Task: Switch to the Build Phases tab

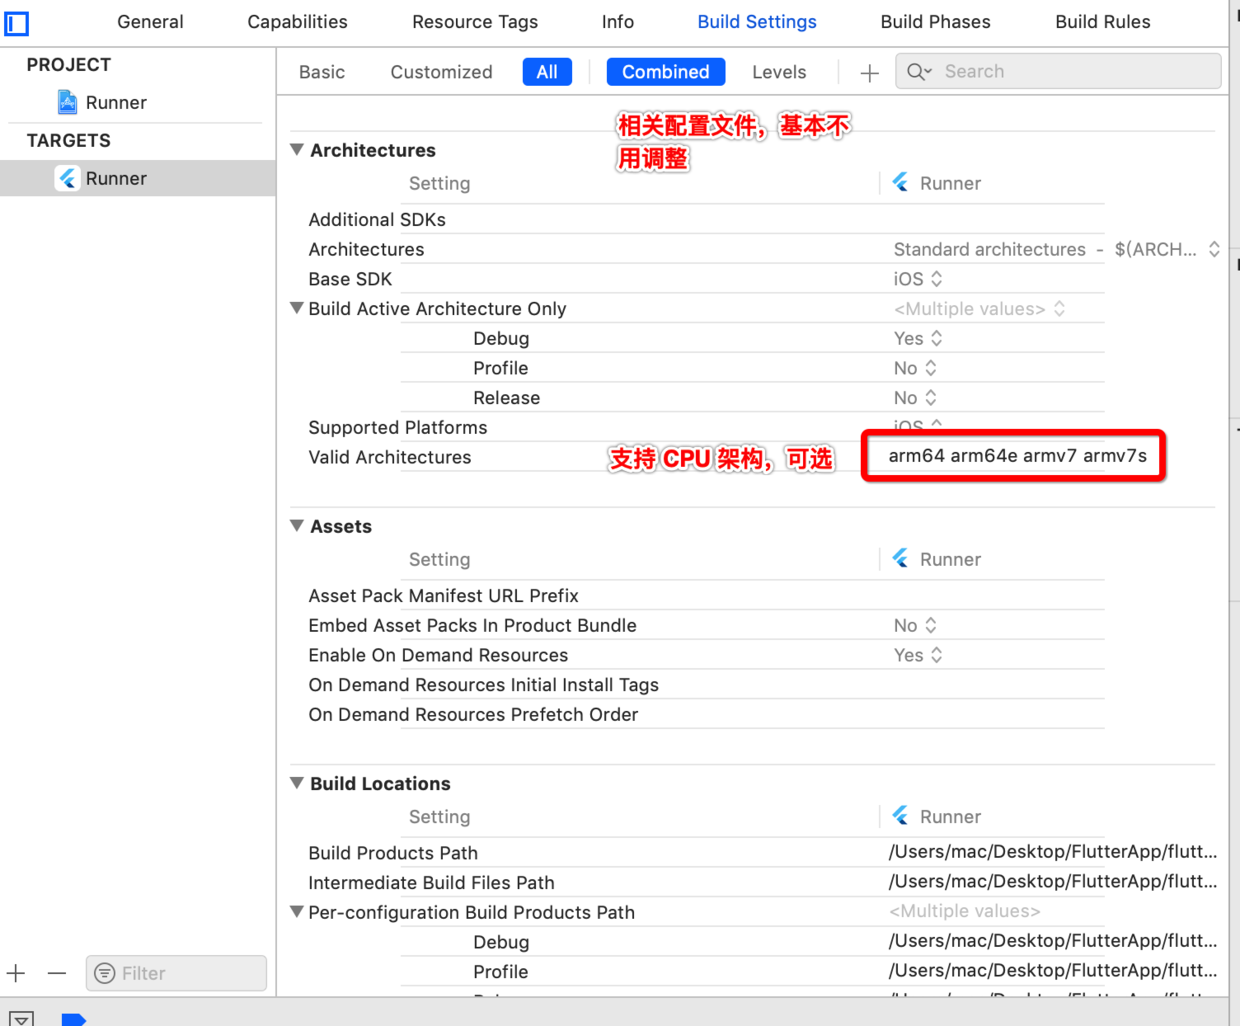Action: pyautogui.click(x=935, y=22)
